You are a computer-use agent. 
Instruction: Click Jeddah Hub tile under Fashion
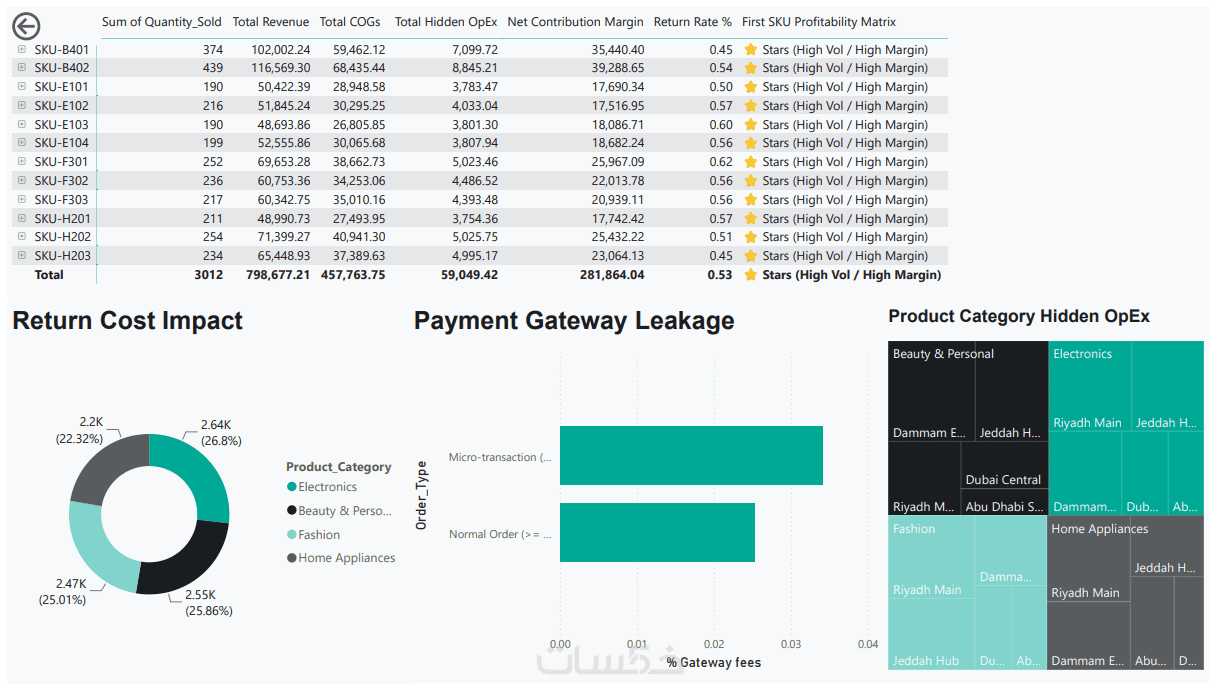(x=931, y=633)
